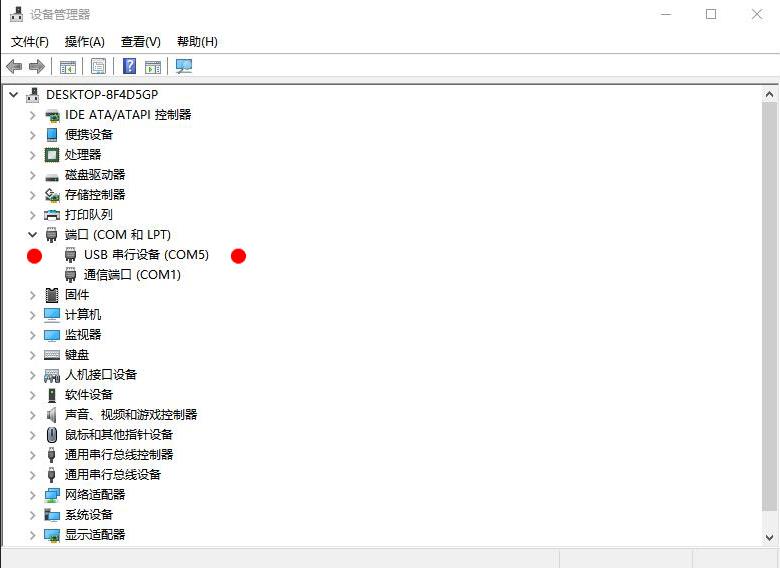Expand the 监视器 category

[33, 335]
